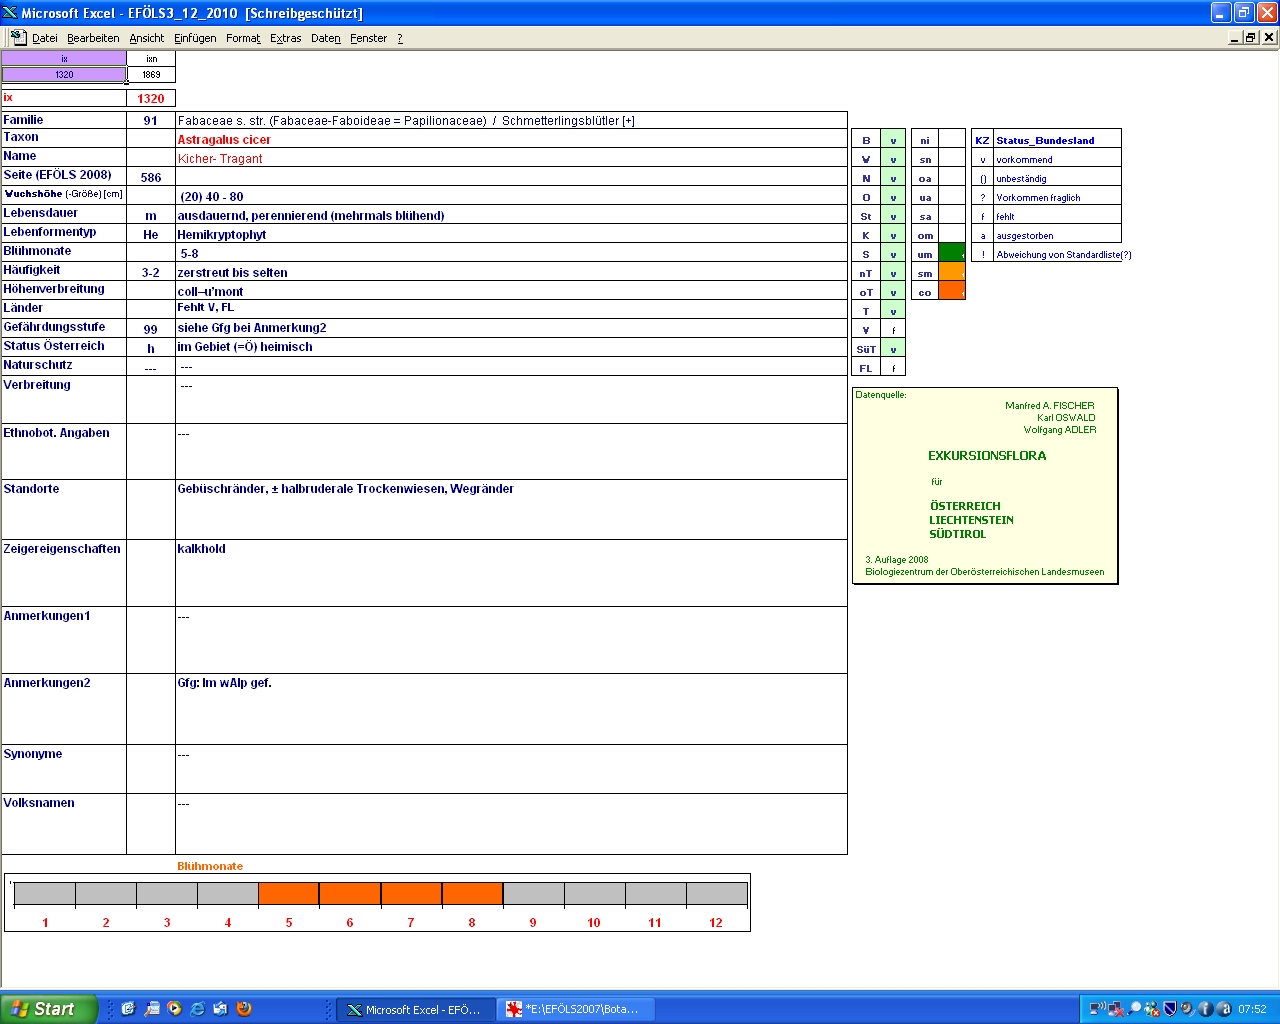Screen dimensions: 1280x1024
Task: Click the Windows Start button
Action: pos(49,1009)
